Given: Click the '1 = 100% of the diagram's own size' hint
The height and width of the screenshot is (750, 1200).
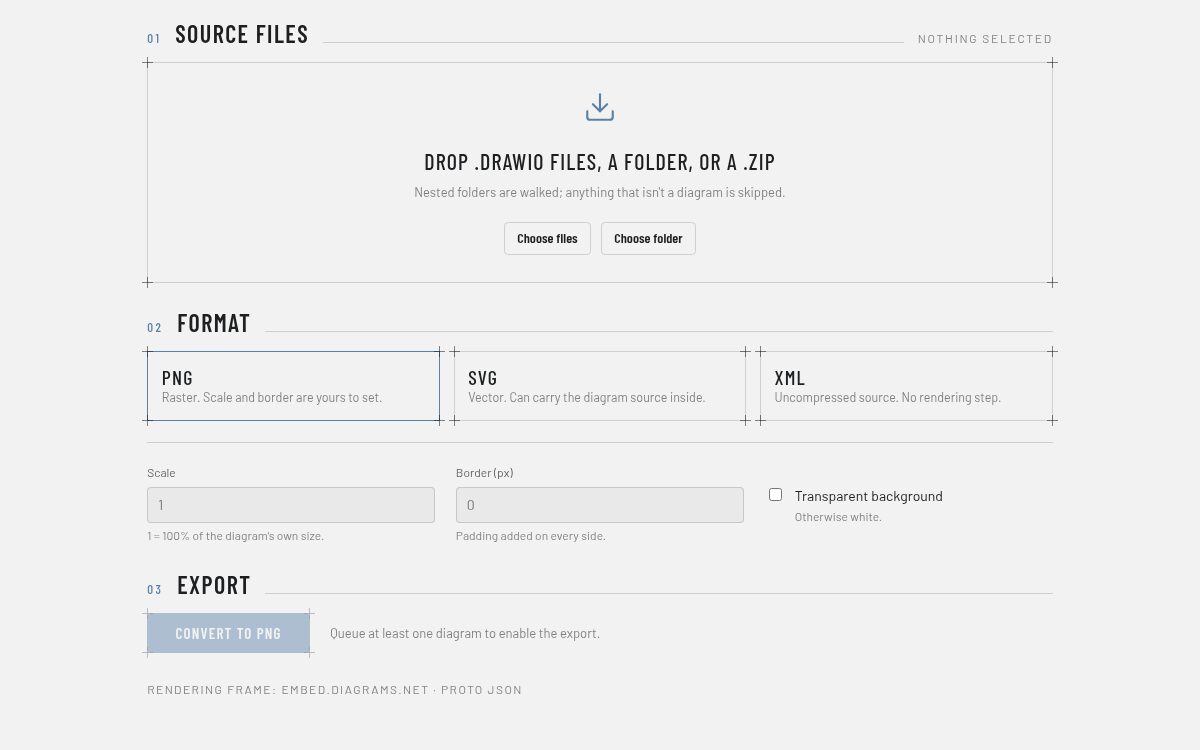Looking at the screenshot, I should point(235,536).
